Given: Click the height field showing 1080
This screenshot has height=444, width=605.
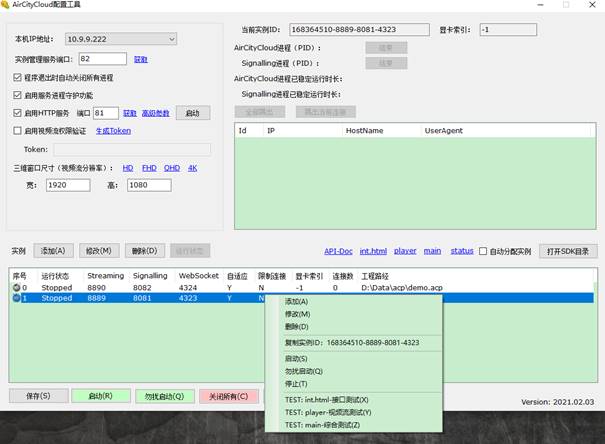Looking at the screenshot, I should pos(149,185).
